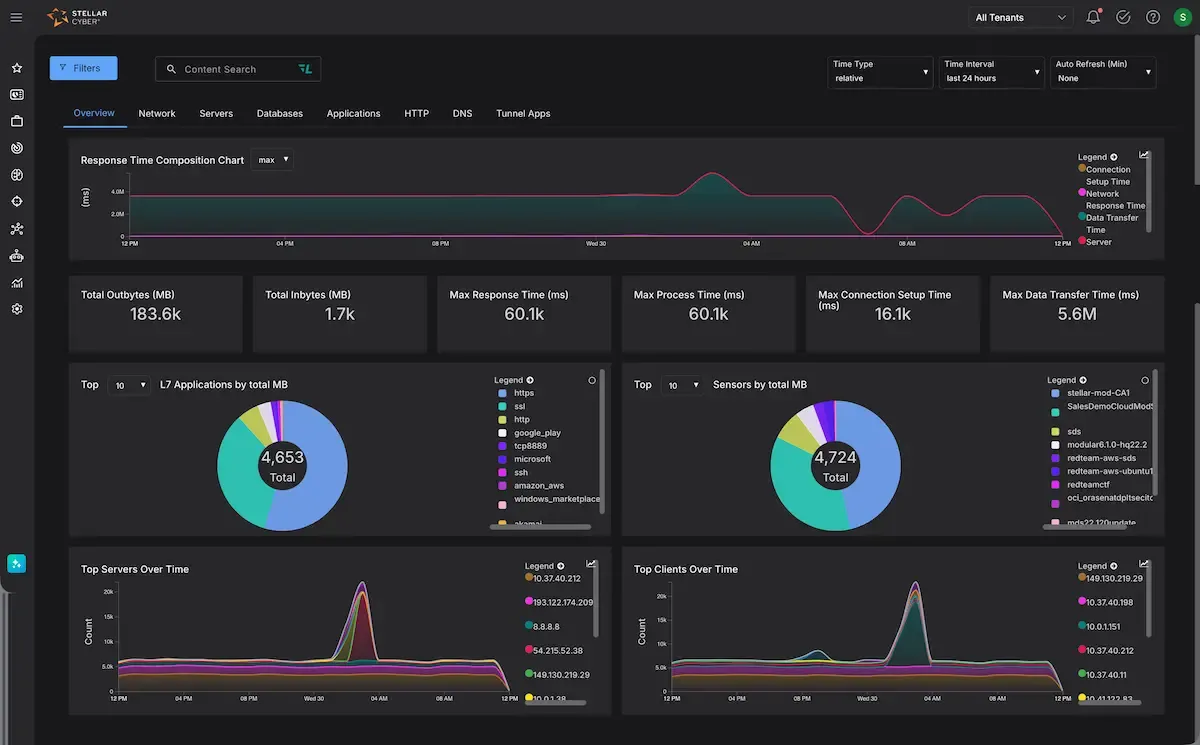Screen dimensions: 1200x745
Task: Click the brain icon in left sidebar
Action: coord(17,175)
